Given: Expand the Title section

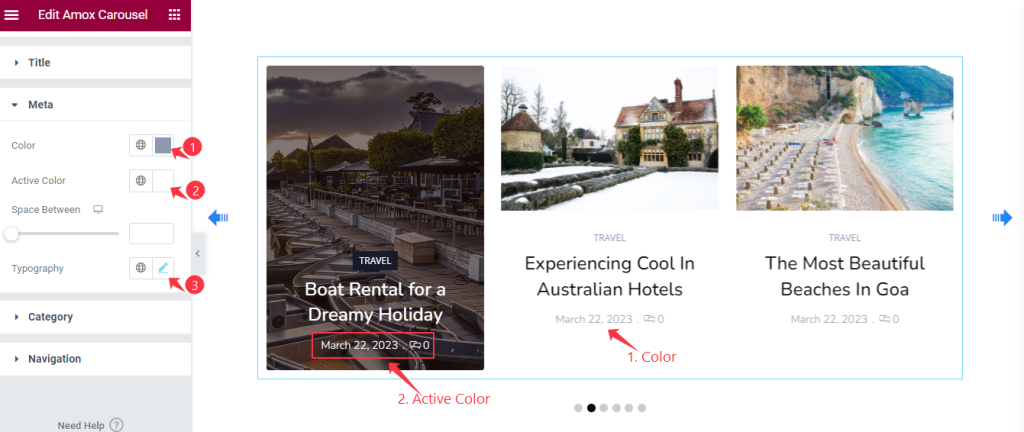Looking at the screenshot, I should (95, 63).
